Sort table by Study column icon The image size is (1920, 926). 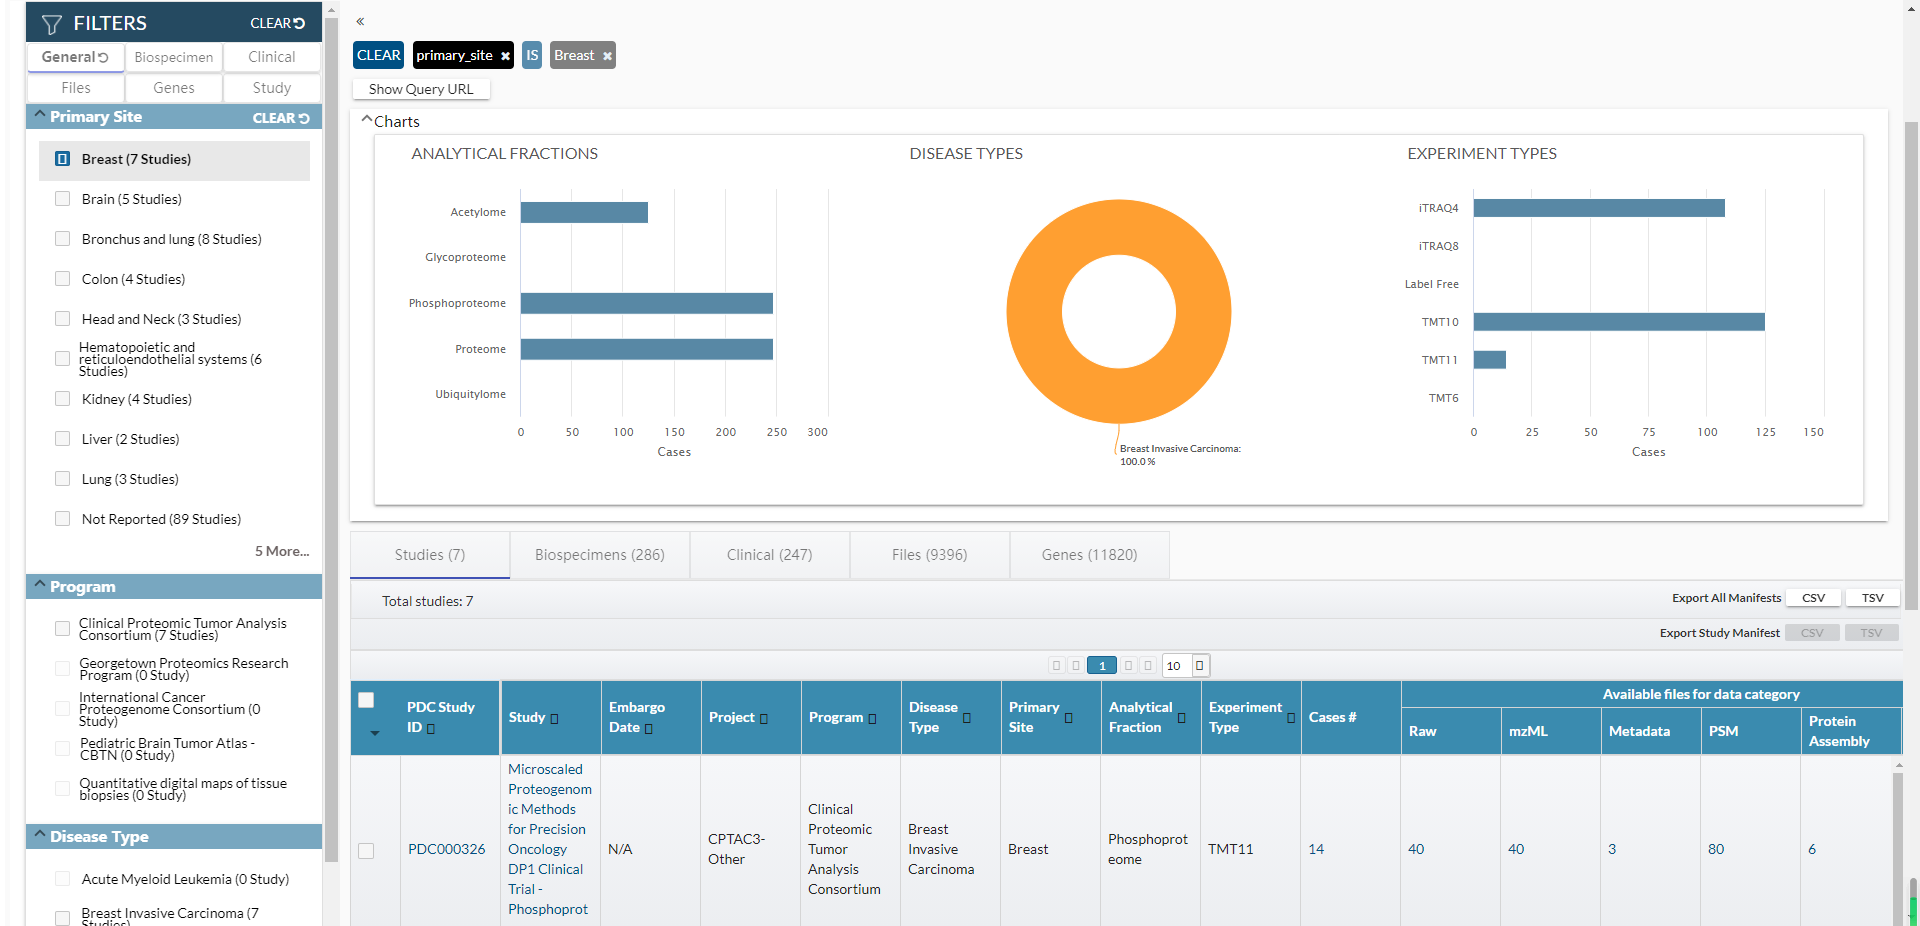pos(554,718)
